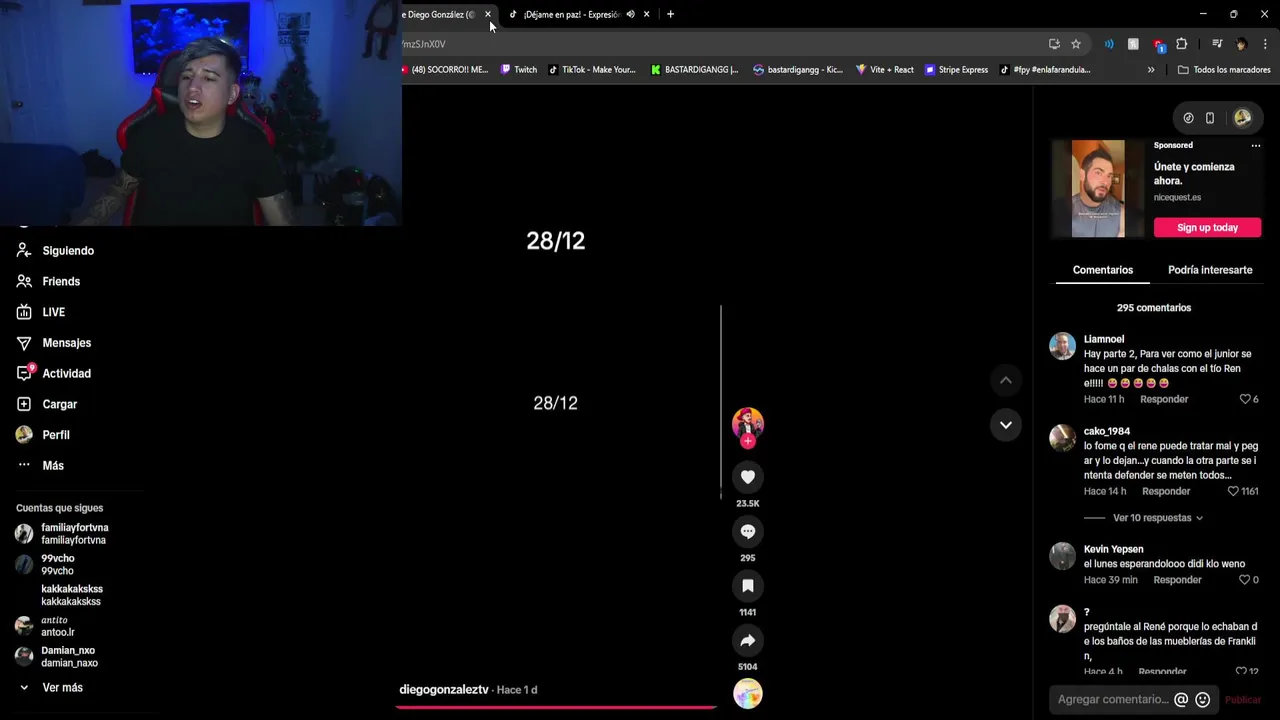Open comments via the speech bubble icon
1280x720 pixels.
tap(748, 532)
